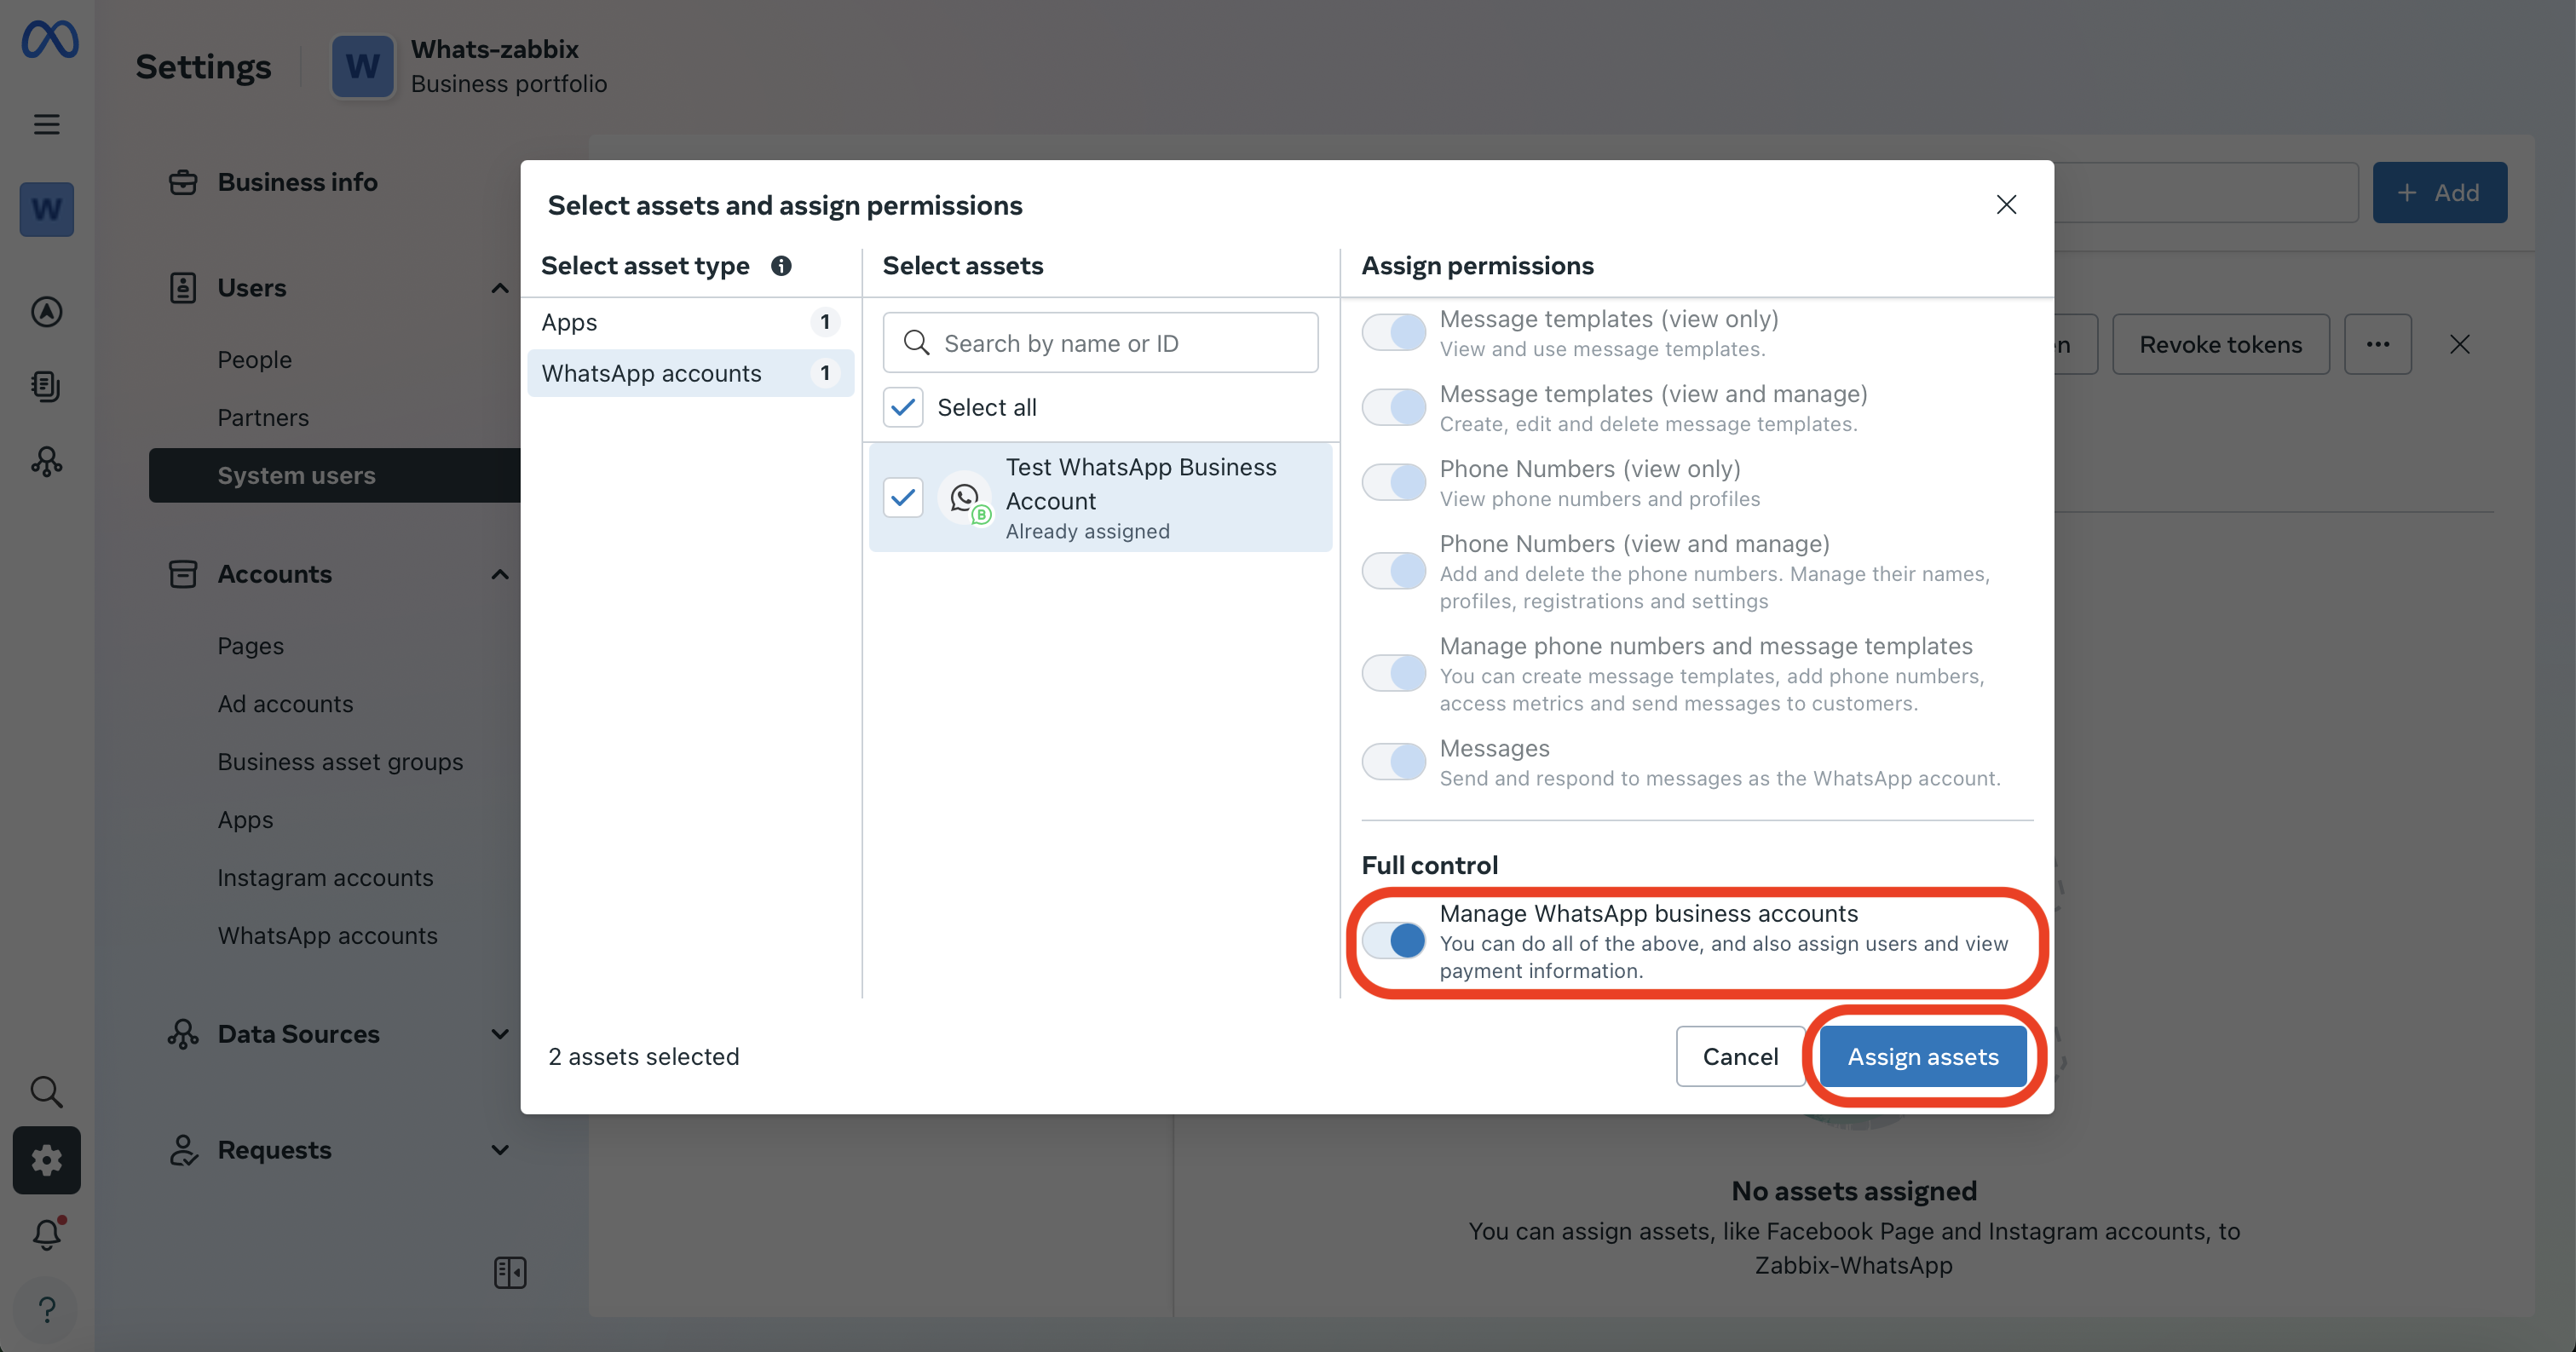Click the Requests person icon
This screenshot has height=1352, width=2576.
click(x=183, y=1150)
